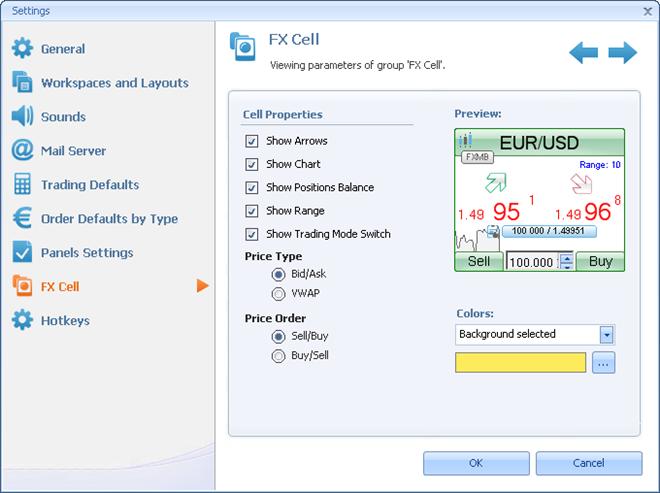Click the trading mode switch icon in preview
The width and height of the screenshot is (660, 493).
[x=493, y=231]
